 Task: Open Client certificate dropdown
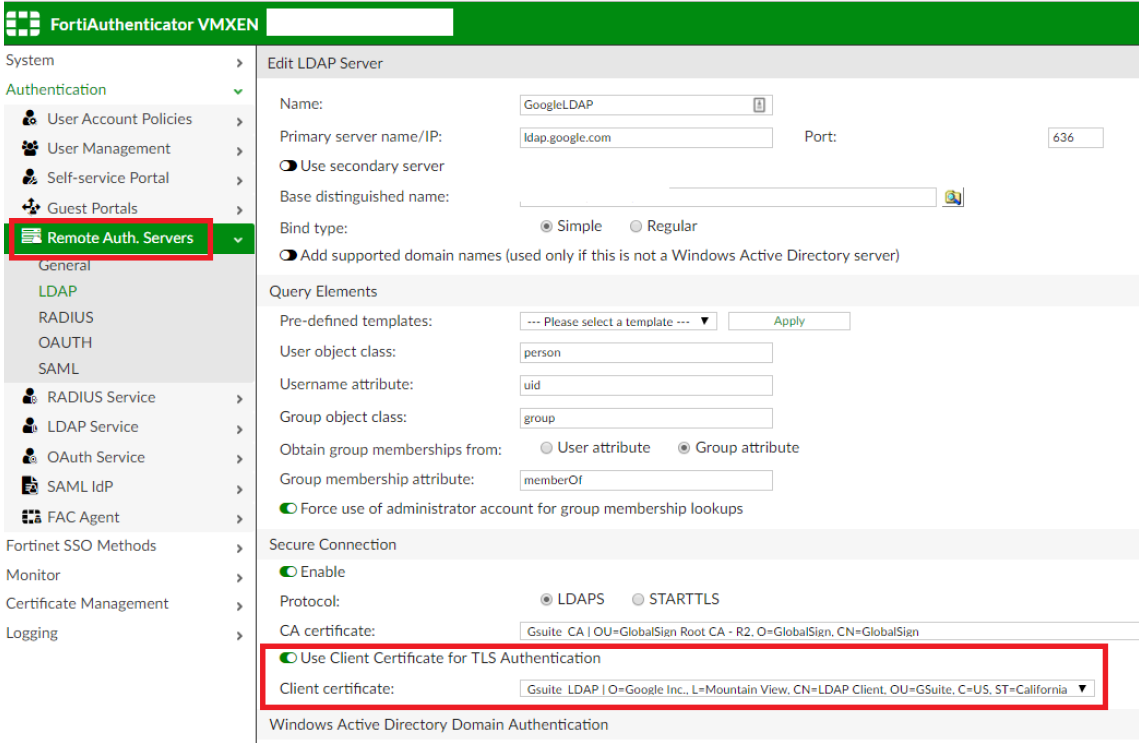point(807,689)
